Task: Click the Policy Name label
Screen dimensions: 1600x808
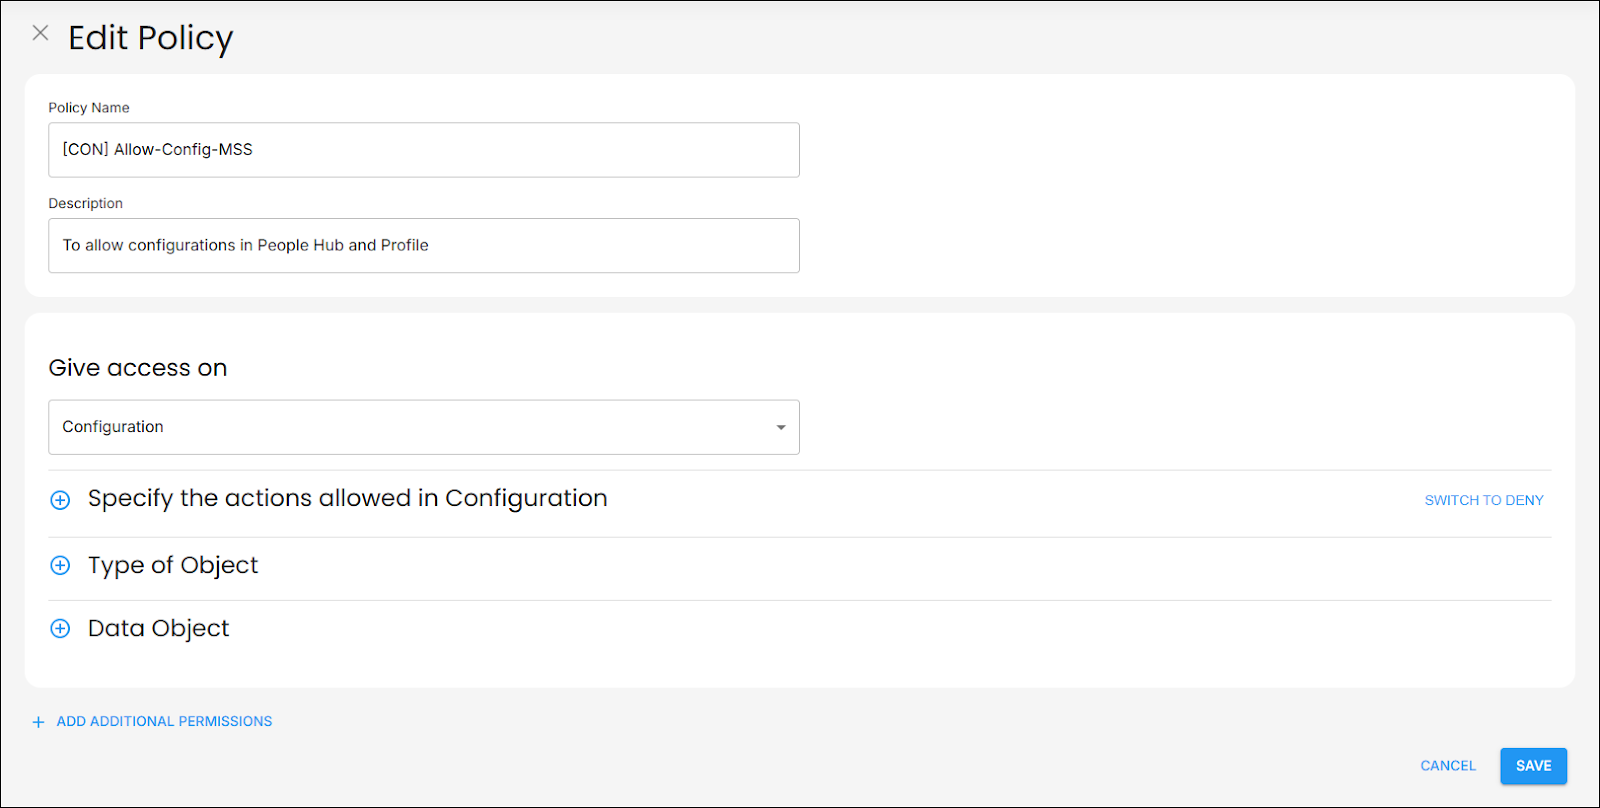Action: tap(89, 108)
